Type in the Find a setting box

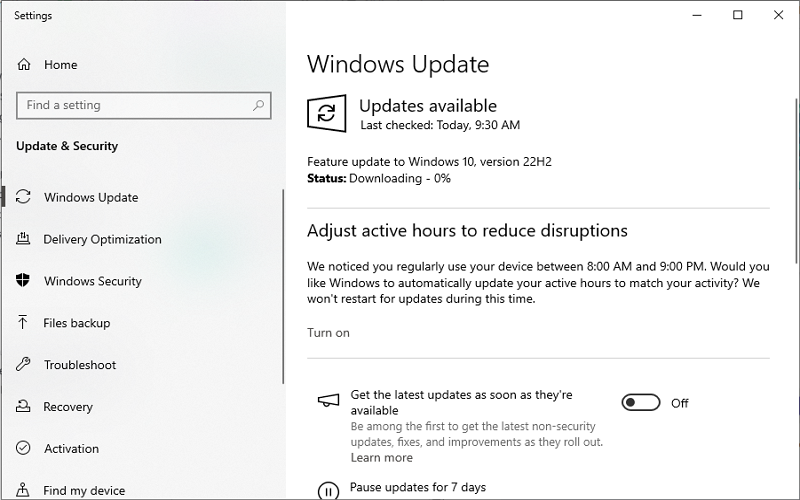[130, 105]
